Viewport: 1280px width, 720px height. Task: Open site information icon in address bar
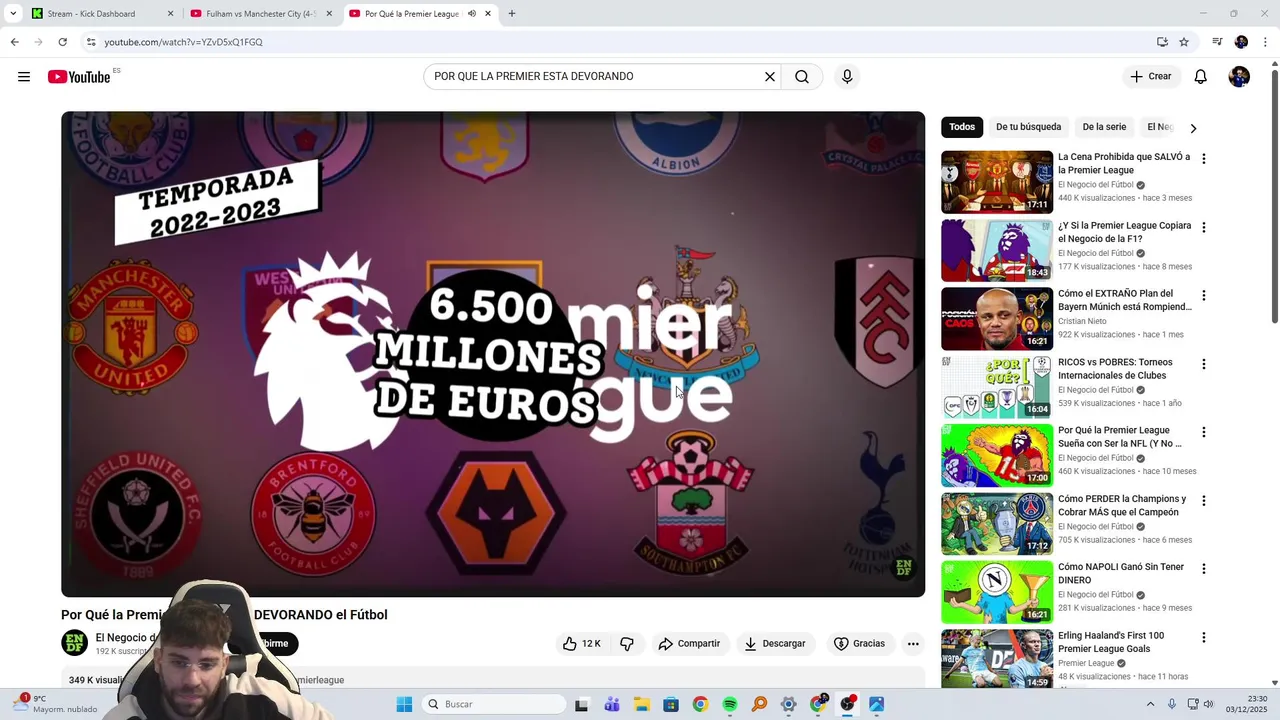[91, 42]
